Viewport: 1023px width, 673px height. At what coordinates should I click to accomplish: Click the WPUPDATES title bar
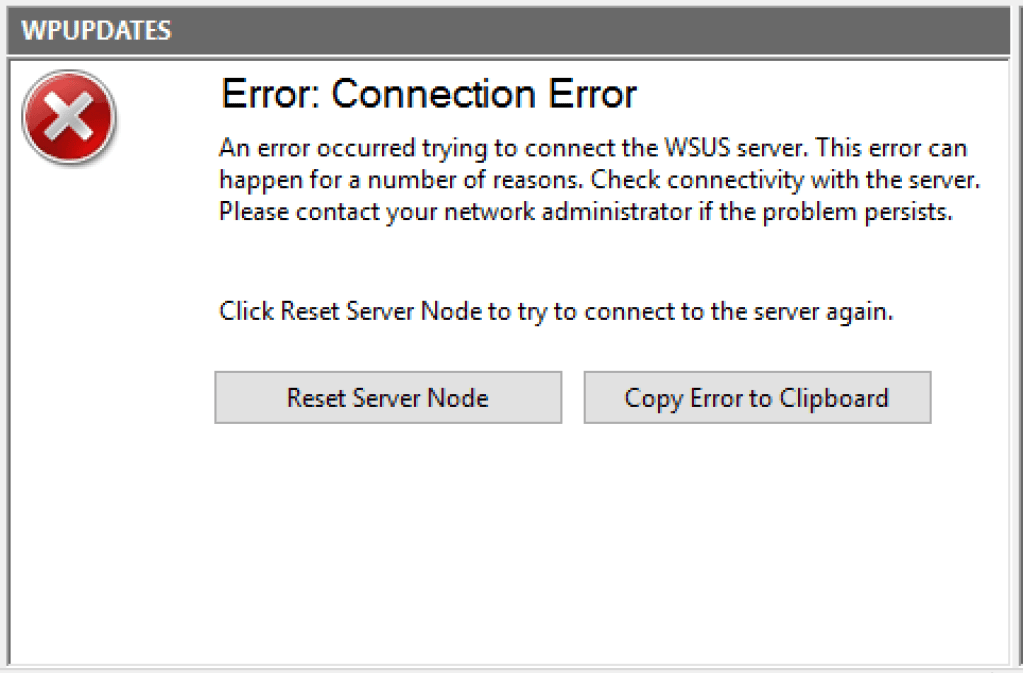[500, 30]
